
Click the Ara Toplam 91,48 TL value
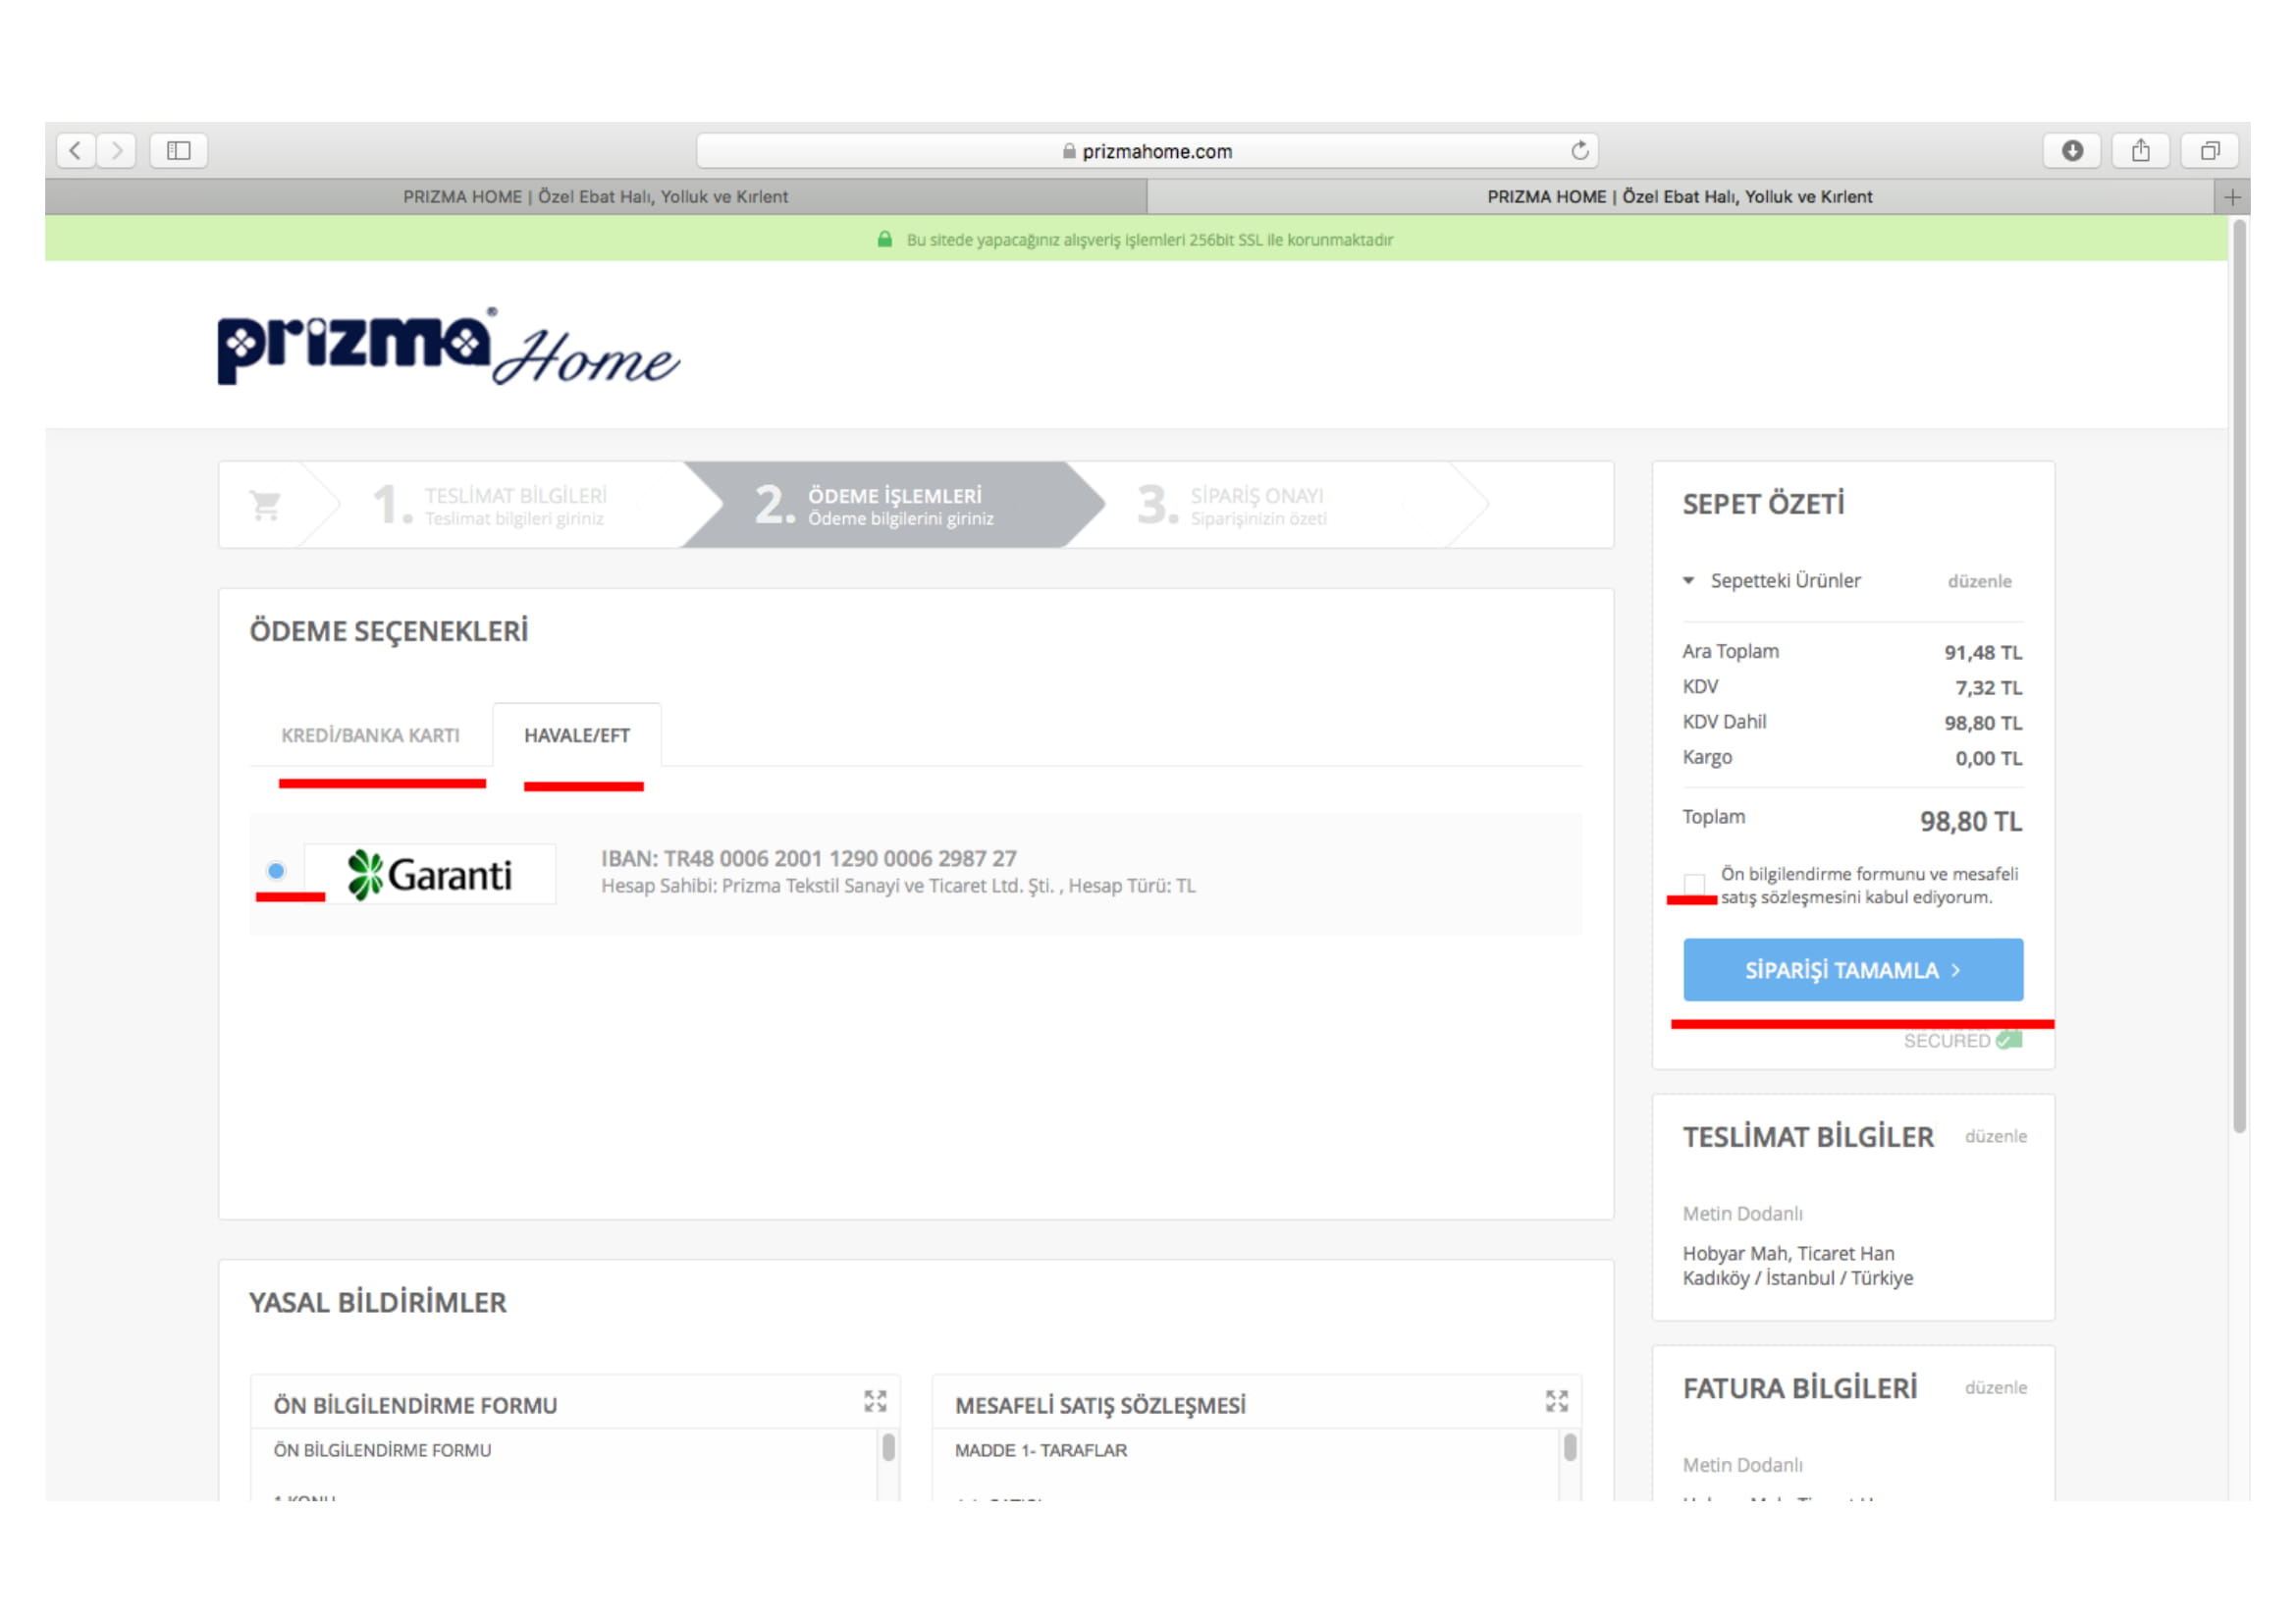point(1983,653)
